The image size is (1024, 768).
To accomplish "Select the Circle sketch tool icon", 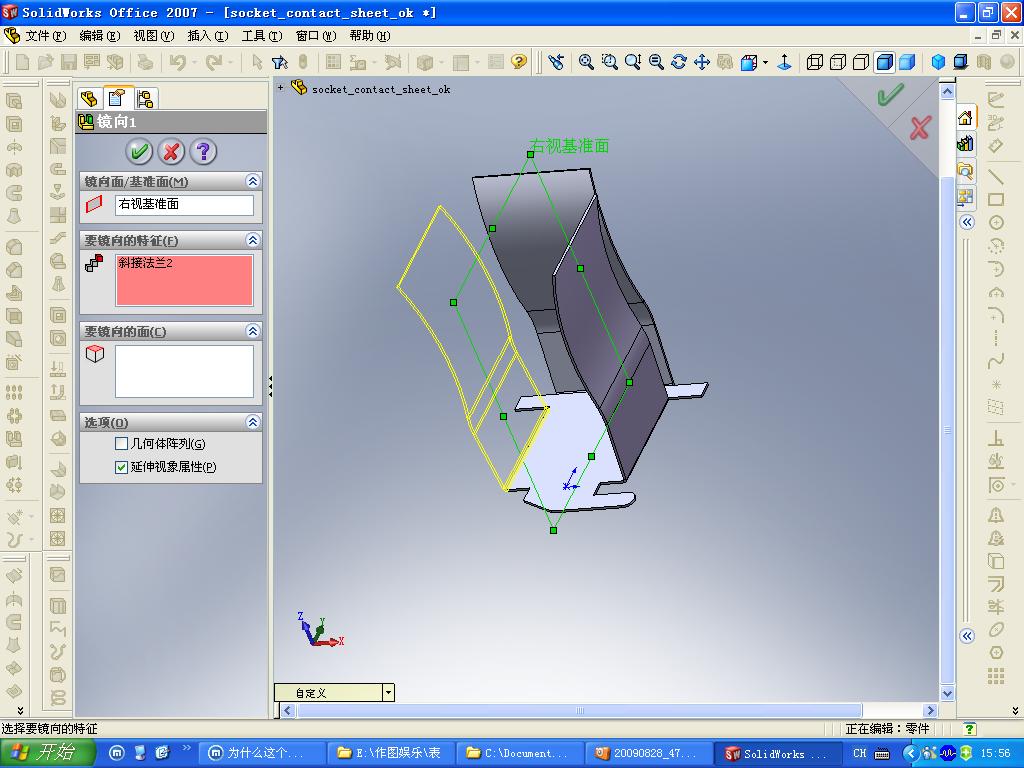I will [996, 223].
